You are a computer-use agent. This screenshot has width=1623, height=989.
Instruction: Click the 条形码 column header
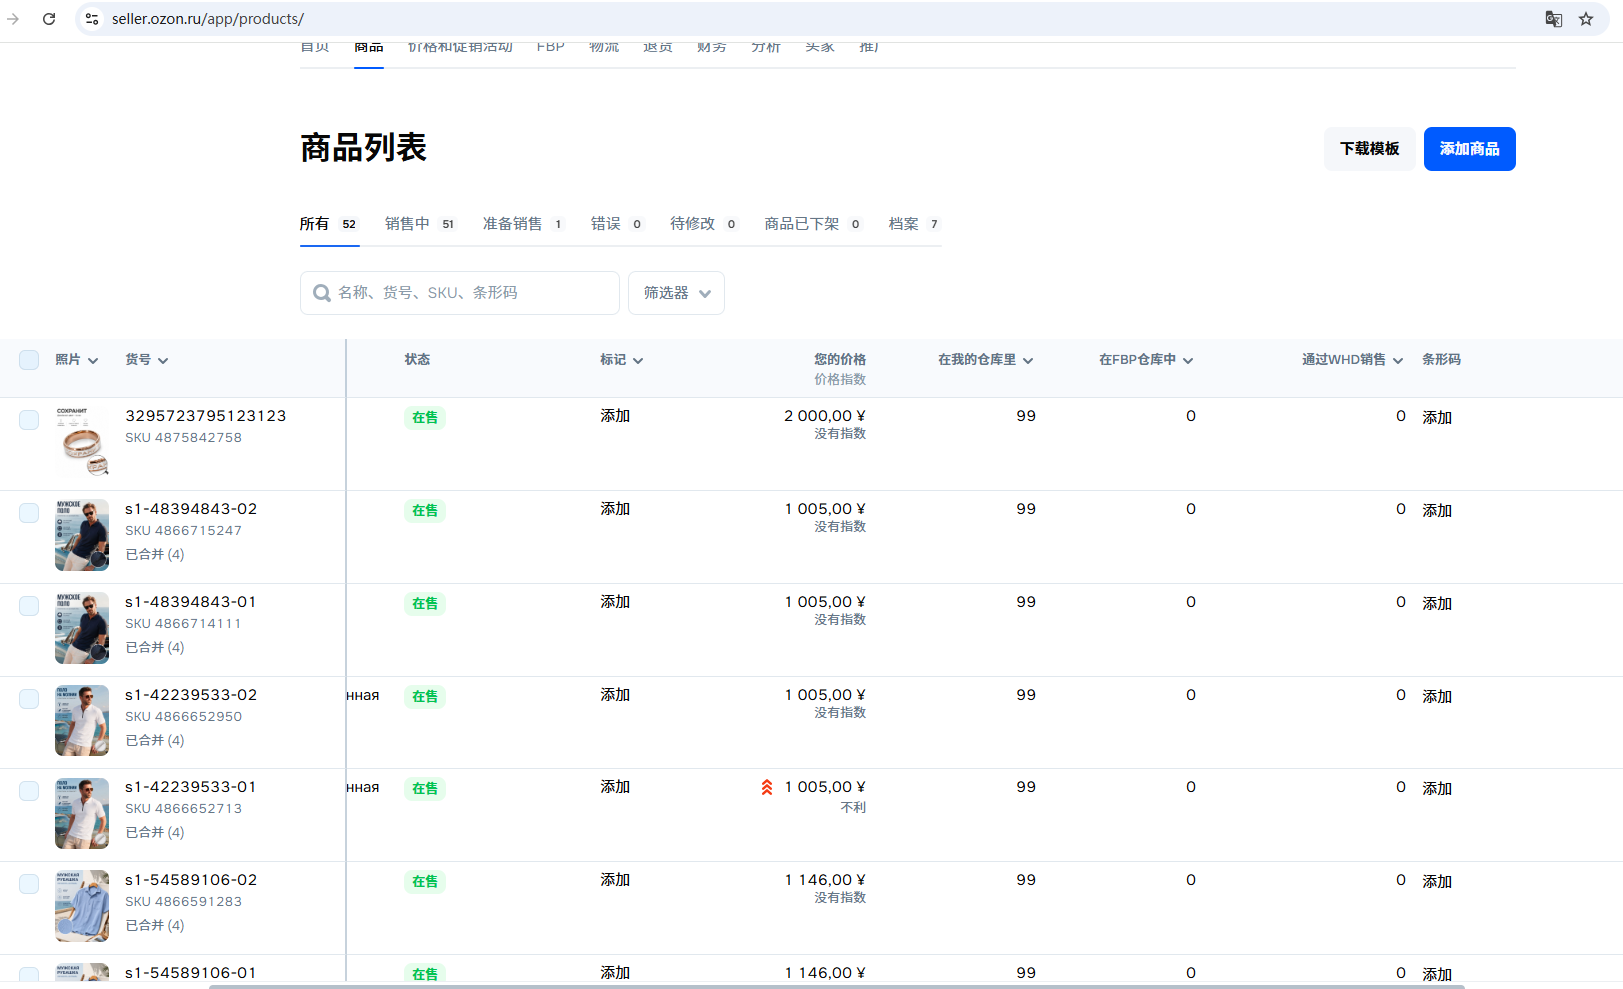tap(1441, 360)
